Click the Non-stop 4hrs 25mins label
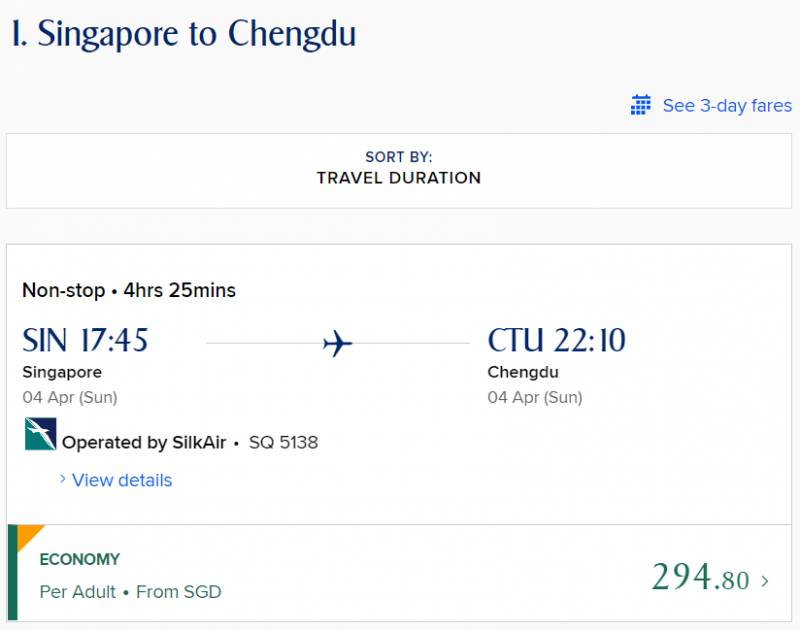Screen dimensions: 800x630 (128, 290)
